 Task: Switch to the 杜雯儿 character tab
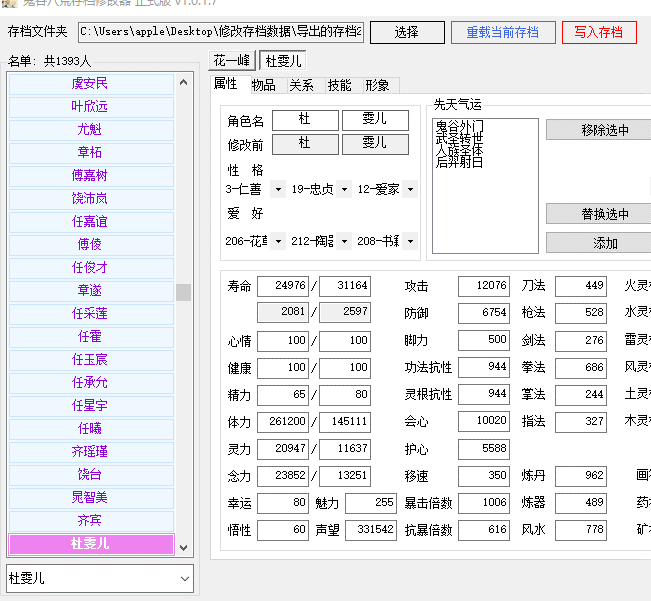pos(283,61)
